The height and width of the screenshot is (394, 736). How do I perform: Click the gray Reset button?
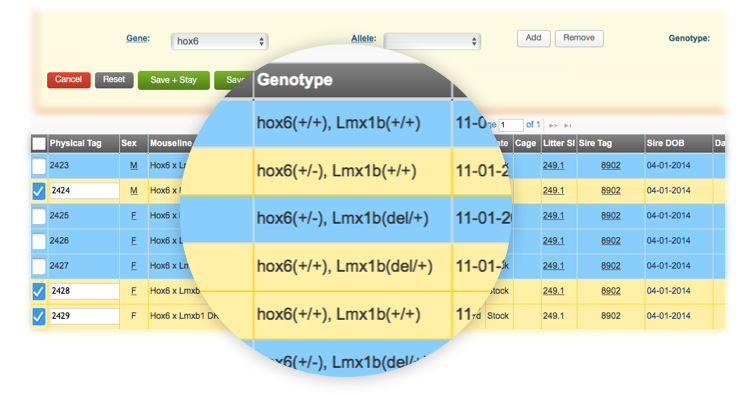pyautogui.click(x=114, y=80)
